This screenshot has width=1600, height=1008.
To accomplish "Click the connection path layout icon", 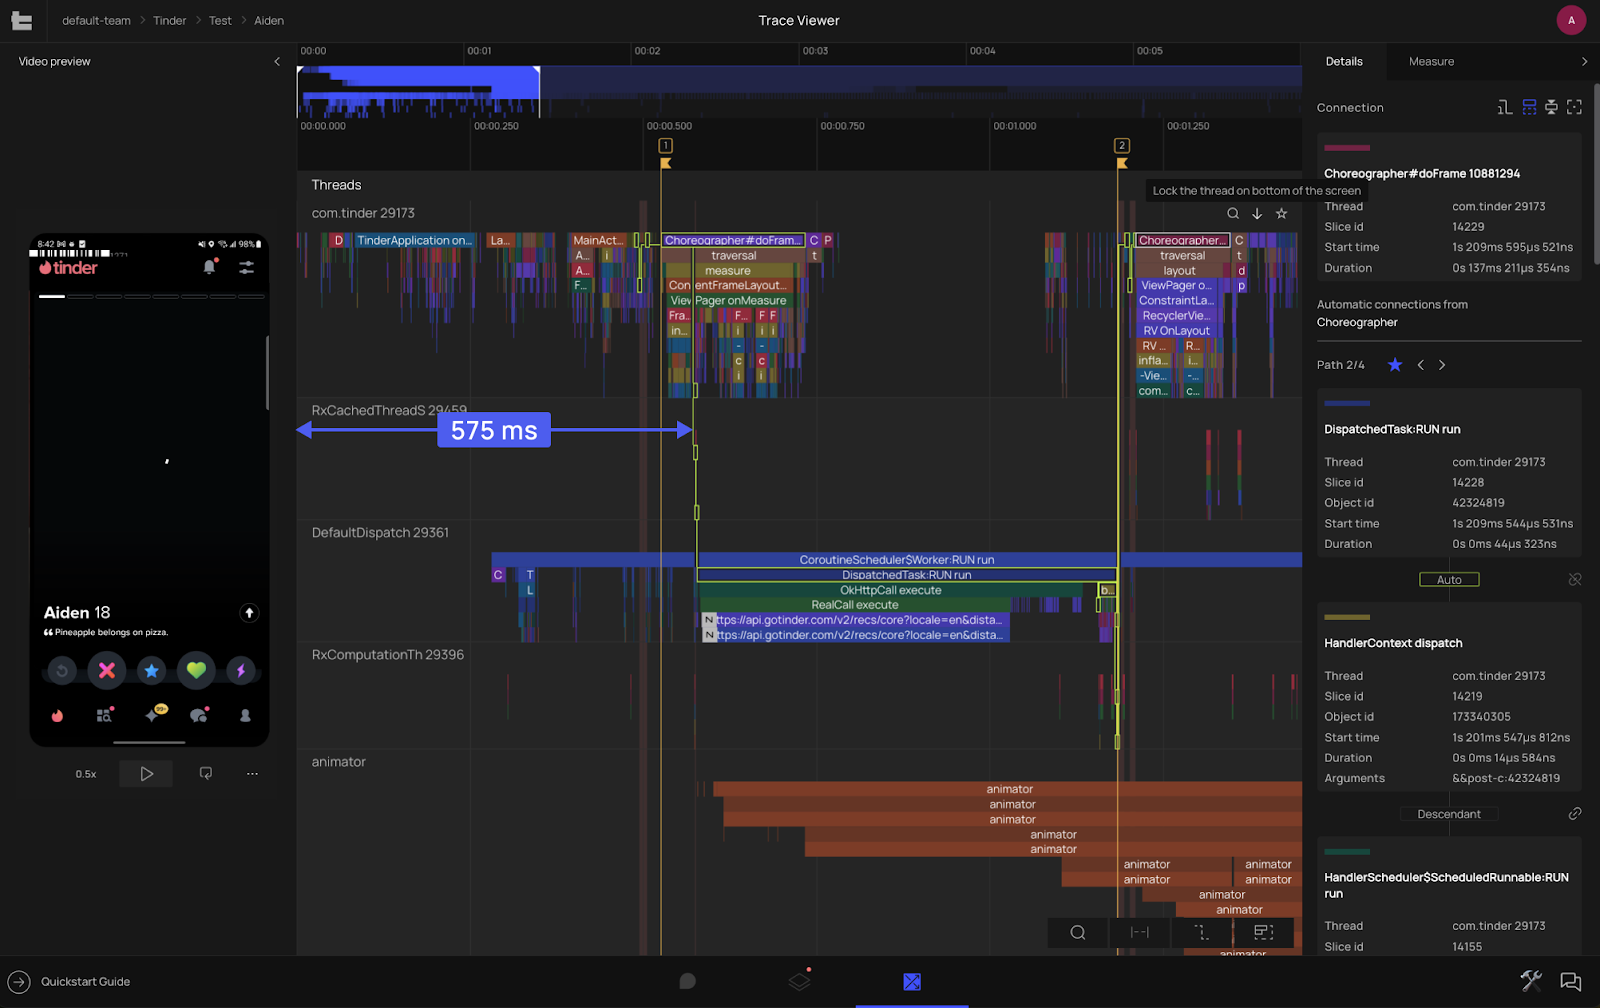I will [1505, 107].
